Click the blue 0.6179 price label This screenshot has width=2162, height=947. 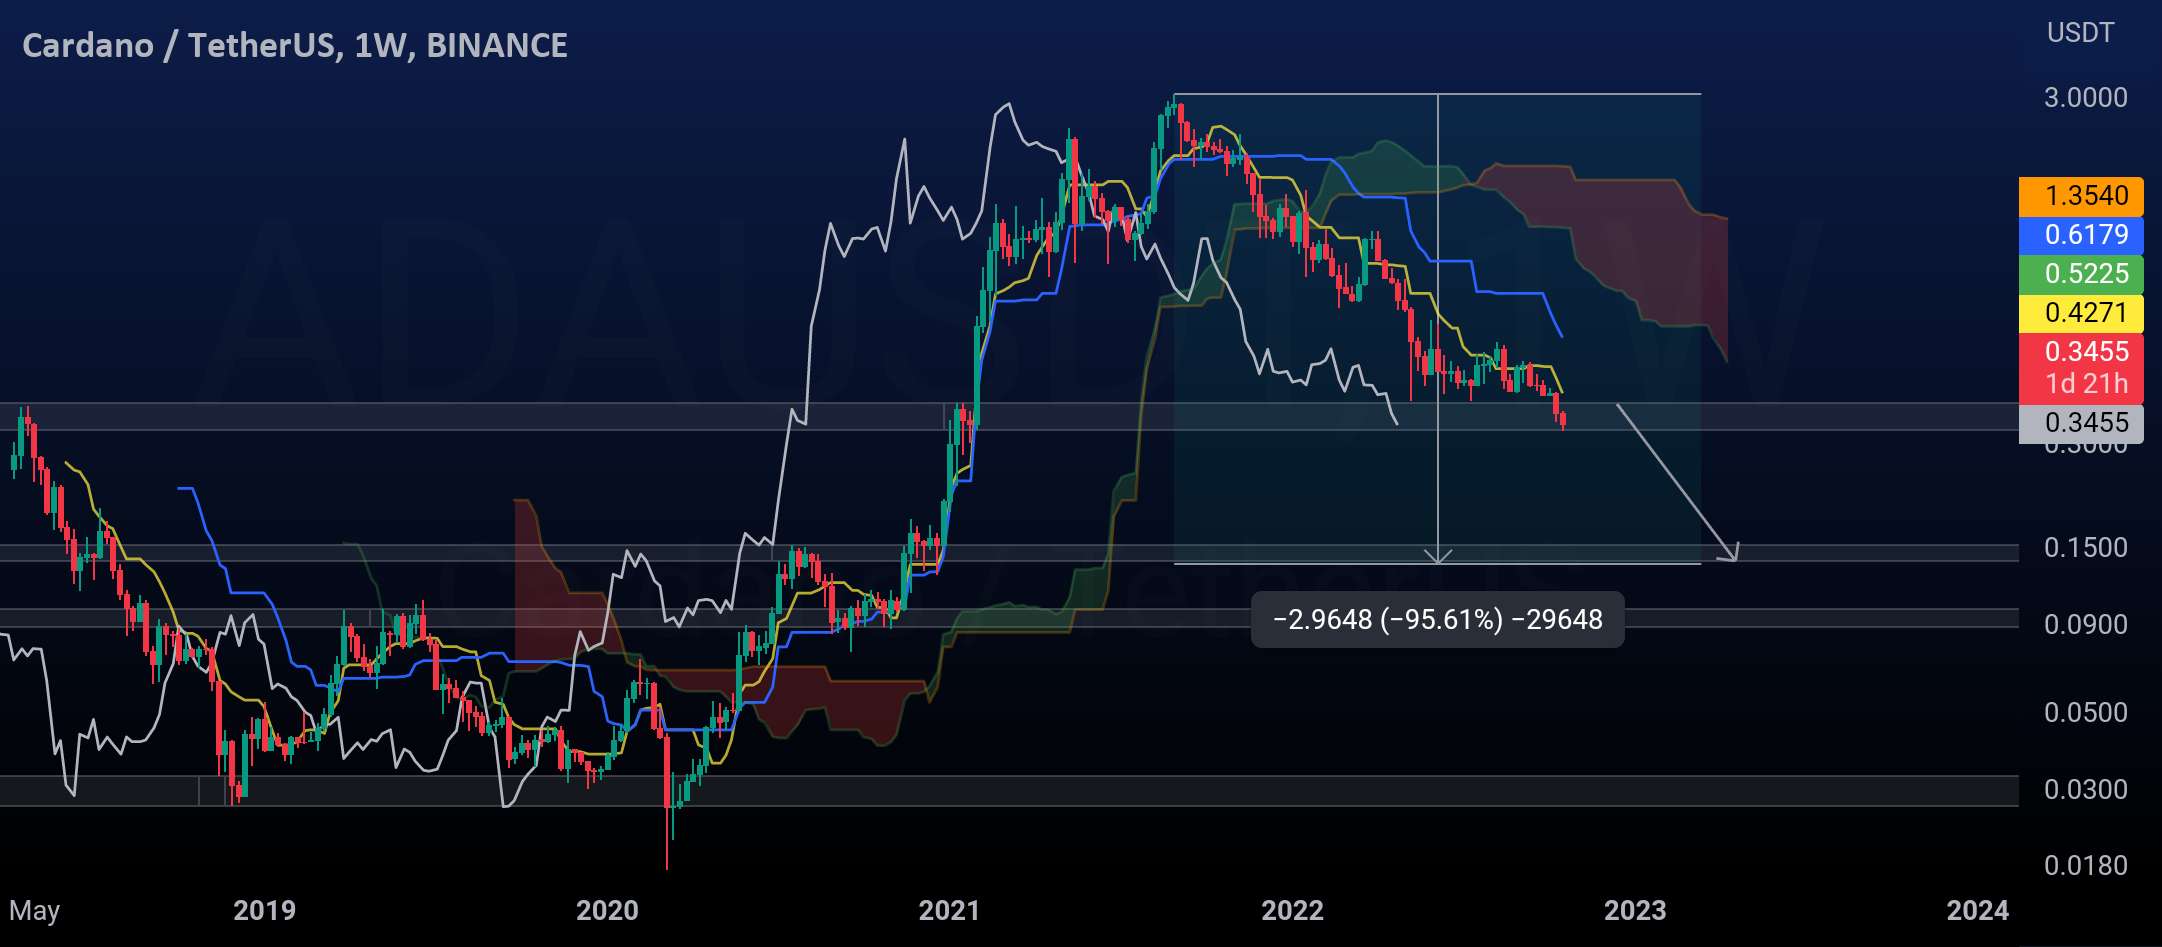tap(2081, 235)
